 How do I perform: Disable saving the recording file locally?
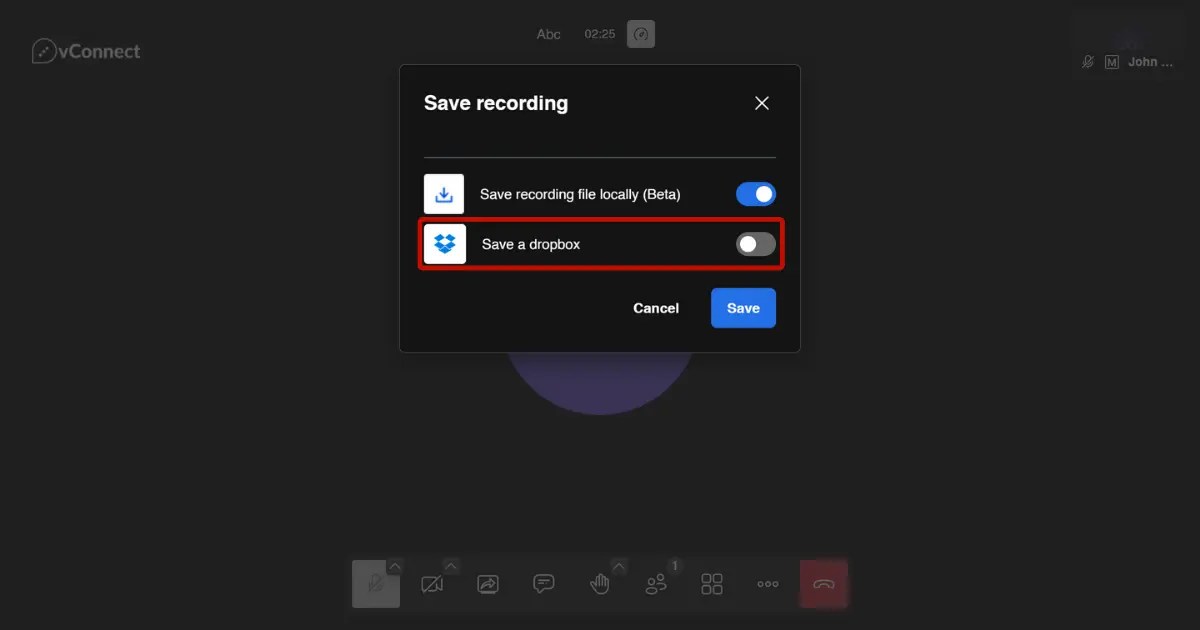[756, 193]
